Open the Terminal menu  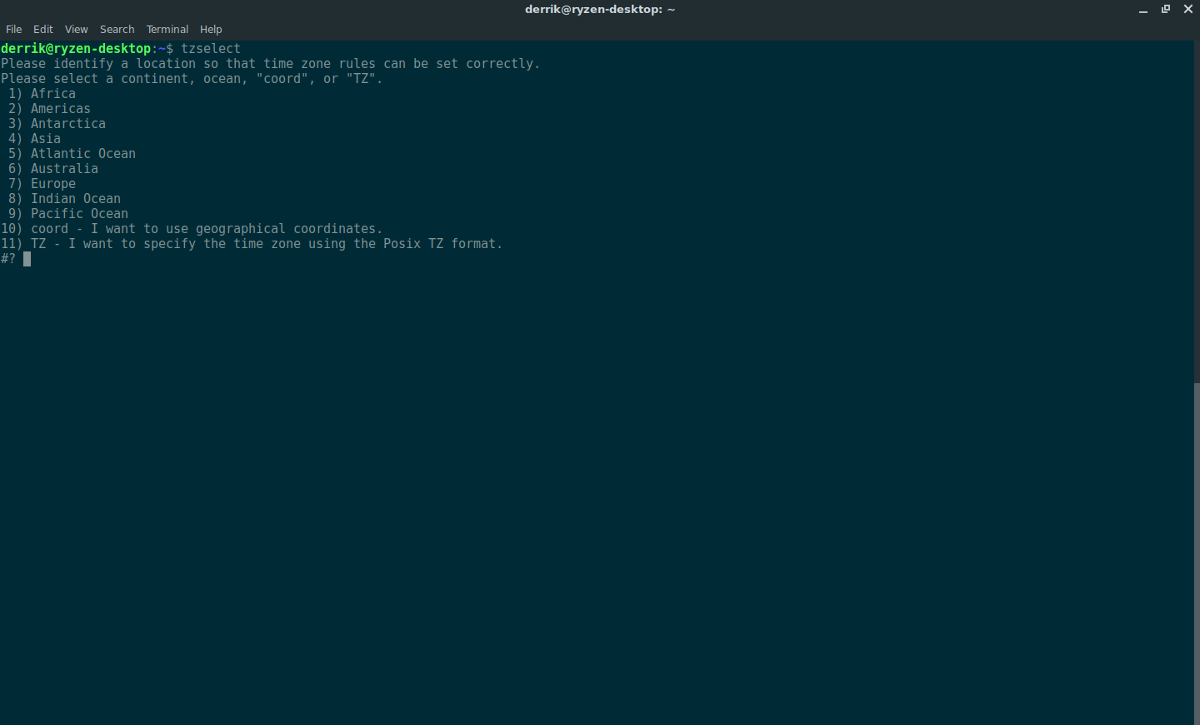167,29
